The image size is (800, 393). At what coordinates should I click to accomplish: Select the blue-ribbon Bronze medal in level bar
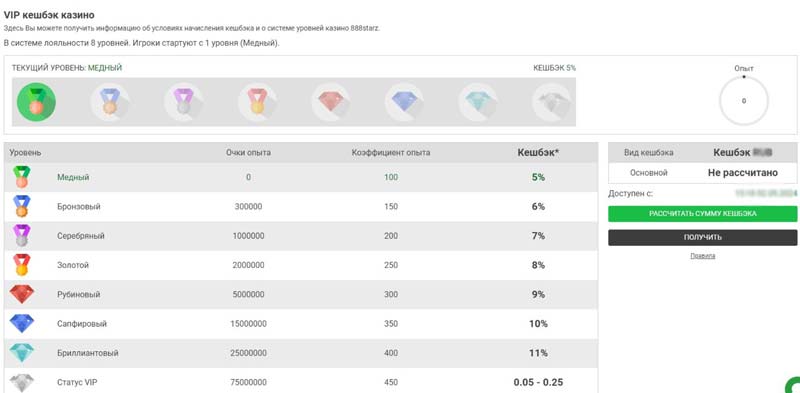[x=110, y=102]
